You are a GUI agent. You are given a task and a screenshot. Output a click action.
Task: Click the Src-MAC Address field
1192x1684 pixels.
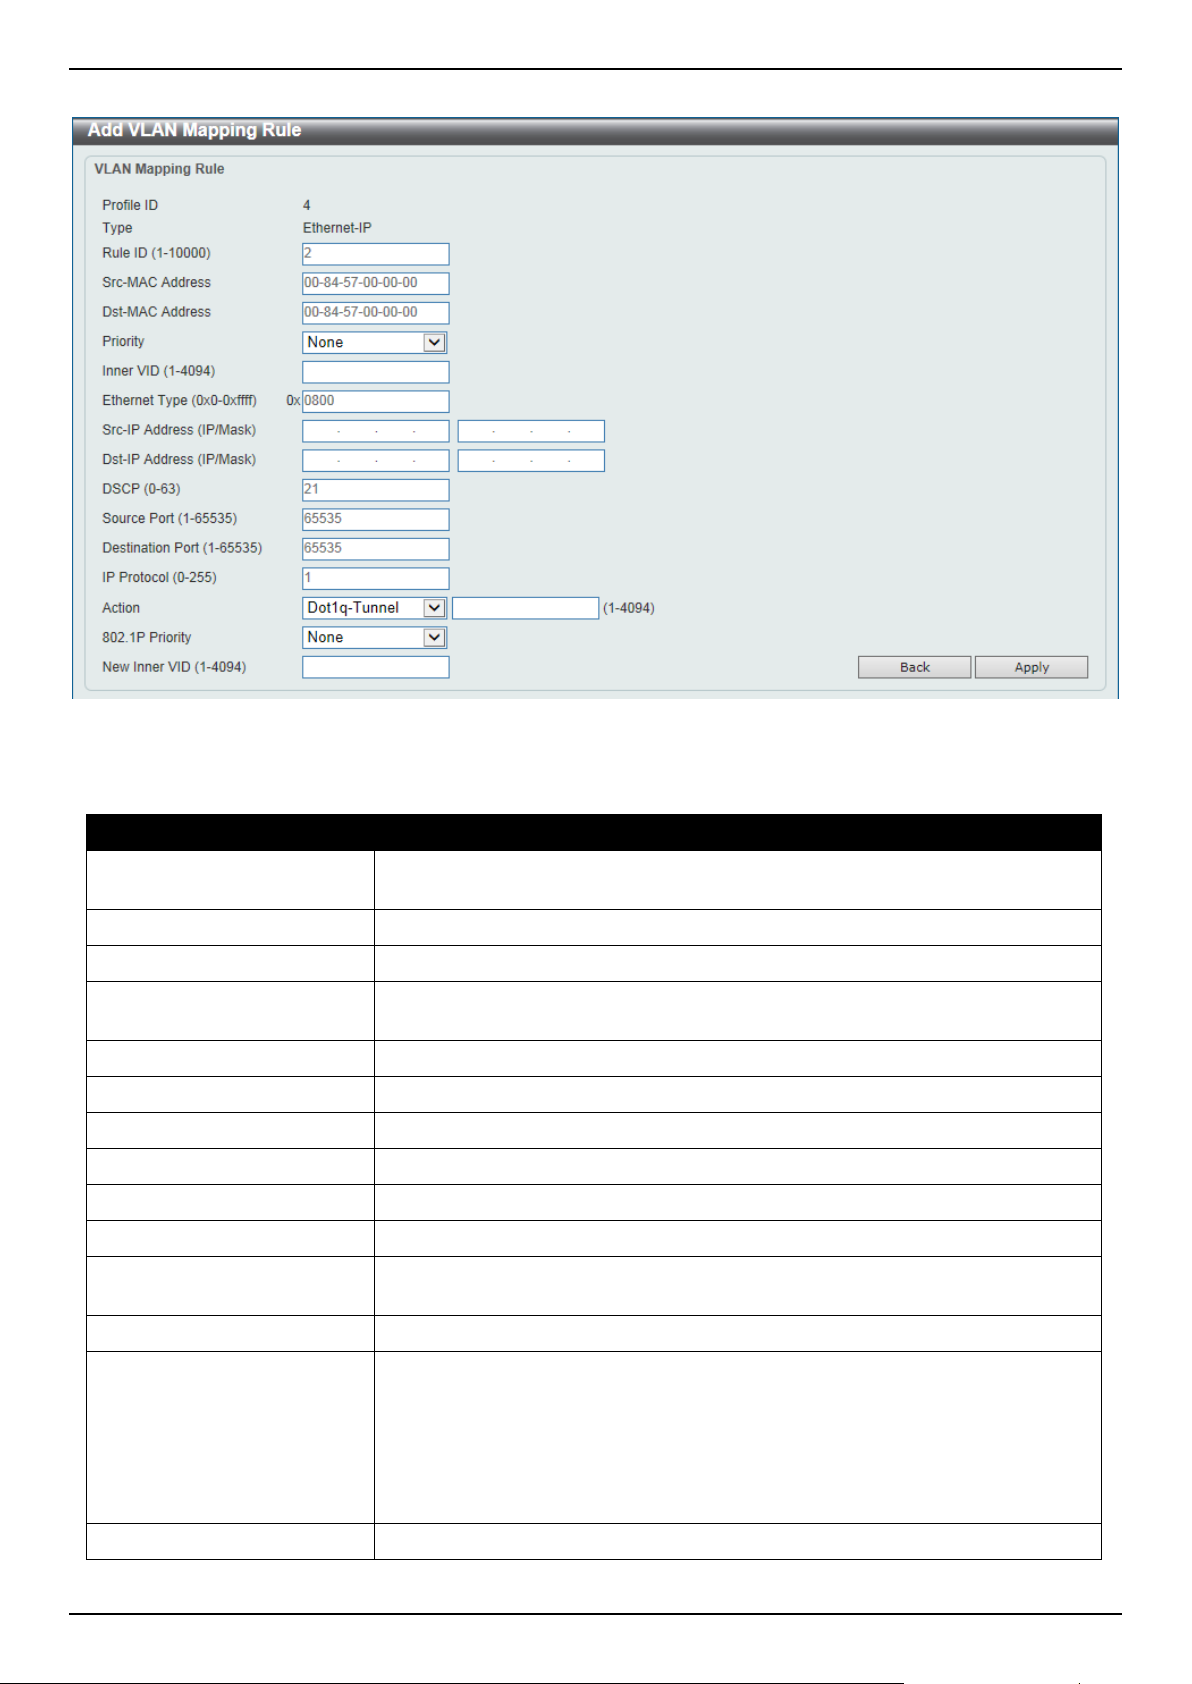point(376,283)
